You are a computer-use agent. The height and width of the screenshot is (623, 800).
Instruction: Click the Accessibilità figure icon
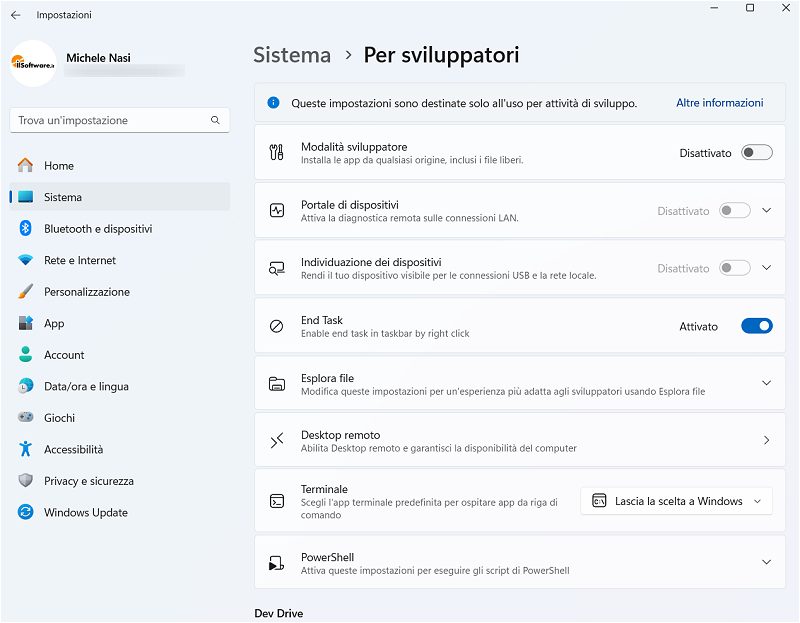tap(26, 449)
